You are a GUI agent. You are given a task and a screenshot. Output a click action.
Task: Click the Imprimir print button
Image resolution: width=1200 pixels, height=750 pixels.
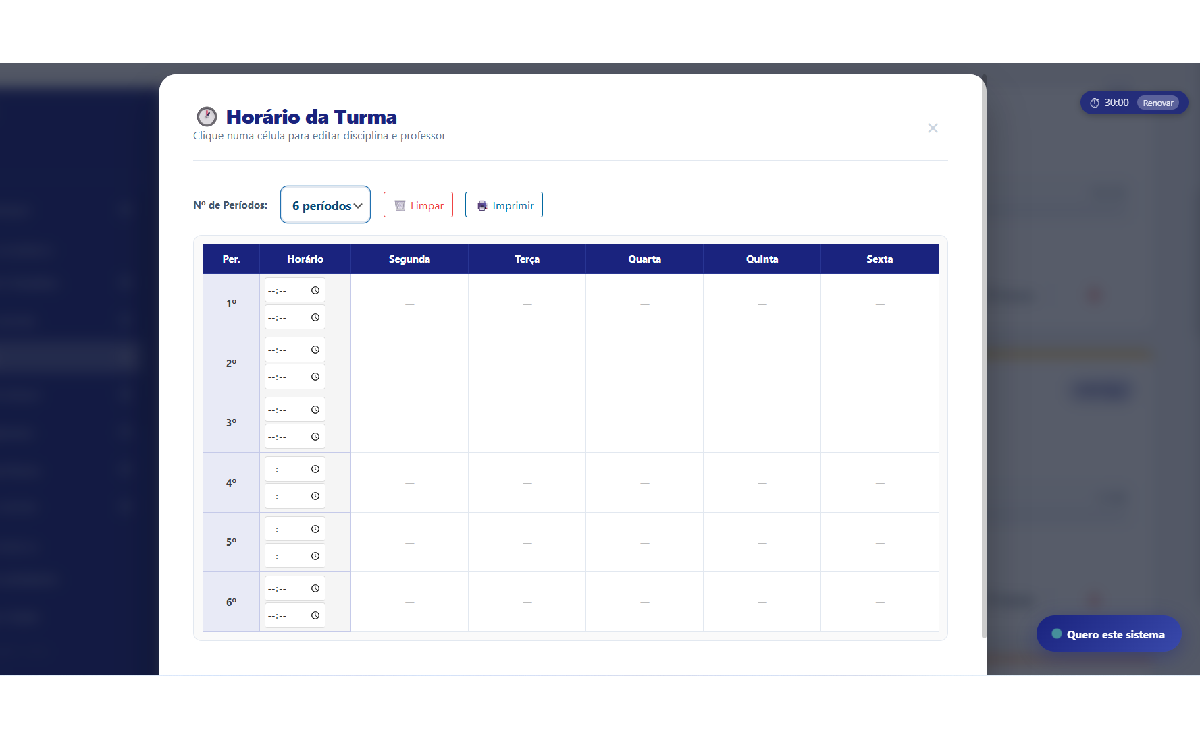point(504,206)
